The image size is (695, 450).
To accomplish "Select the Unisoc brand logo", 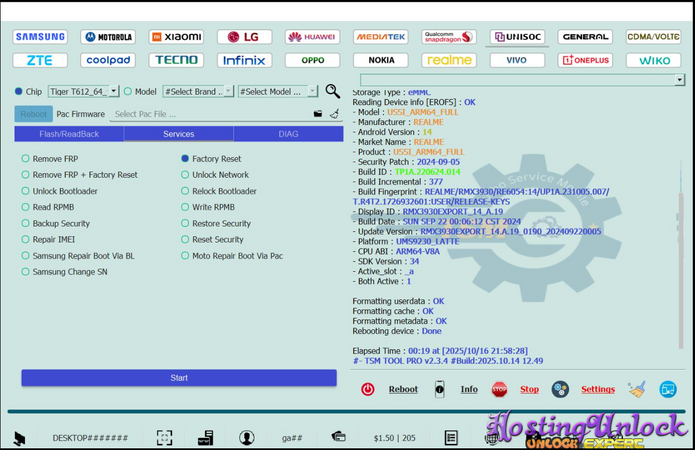I will pos(518,37).
